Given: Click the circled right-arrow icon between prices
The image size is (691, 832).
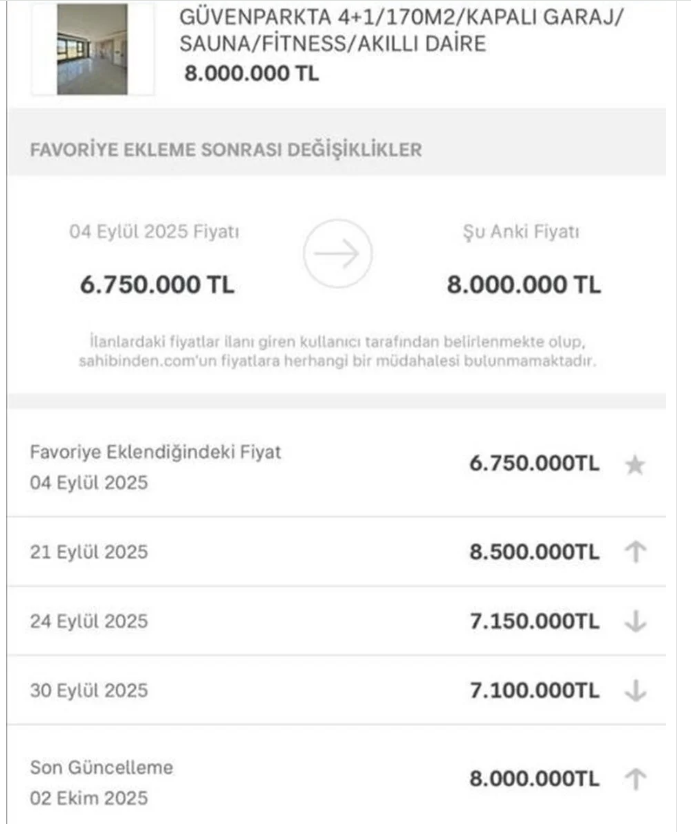Looking at the screenshot, I should click(337, 255).
